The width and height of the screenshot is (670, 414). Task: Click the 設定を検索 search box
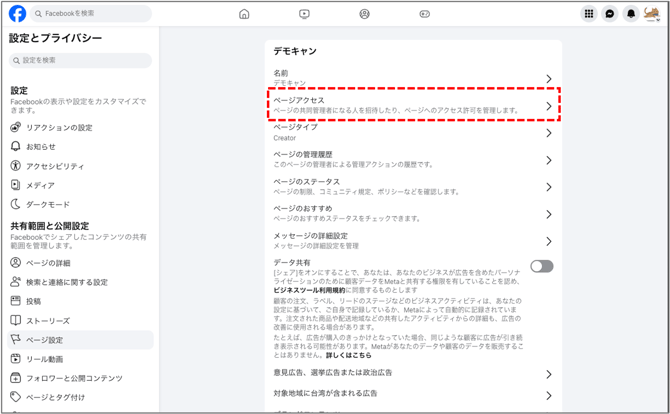[80, 61]
